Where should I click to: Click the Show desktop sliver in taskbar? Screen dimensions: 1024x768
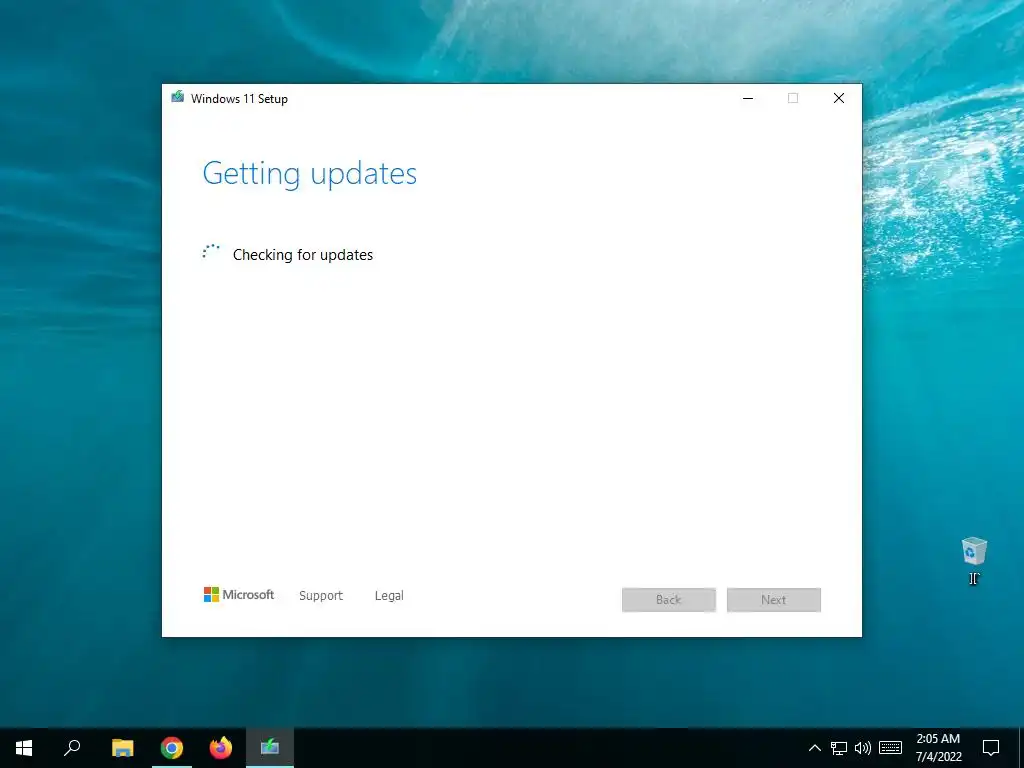[1021, 748]
